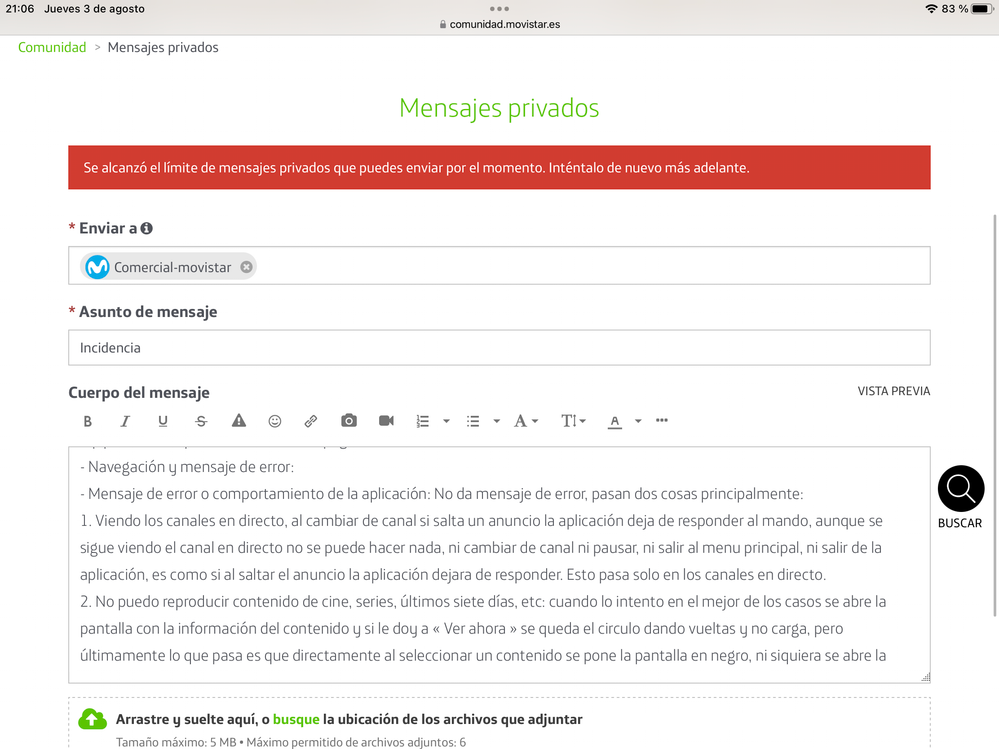Open the font size dropdown
999x749 pixels.
[573, 421]
